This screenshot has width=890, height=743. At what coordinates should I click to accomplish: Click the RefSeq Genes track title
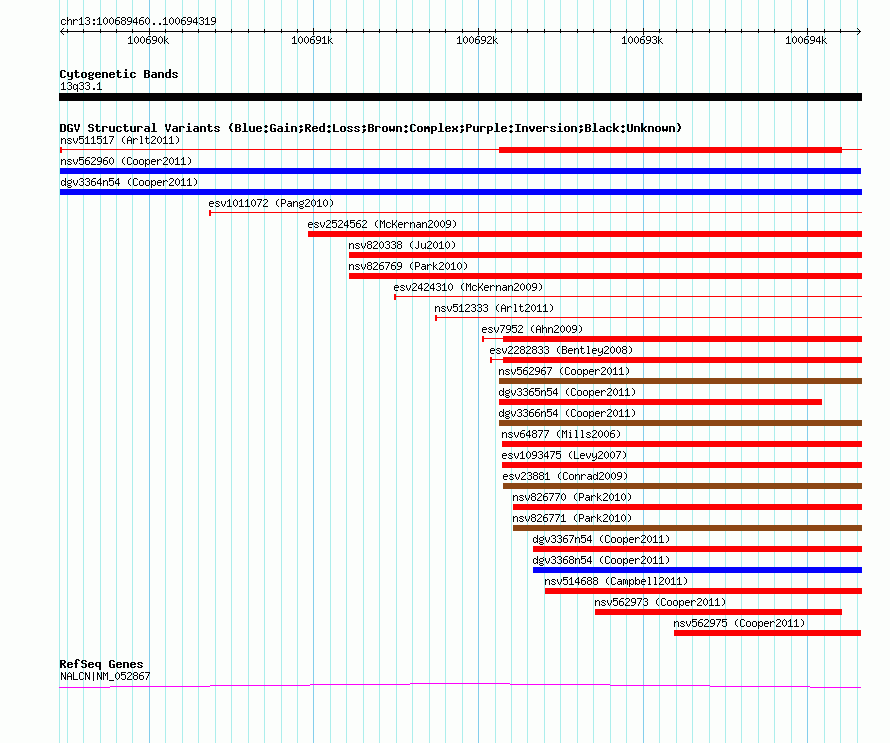[x=101, y=664]
